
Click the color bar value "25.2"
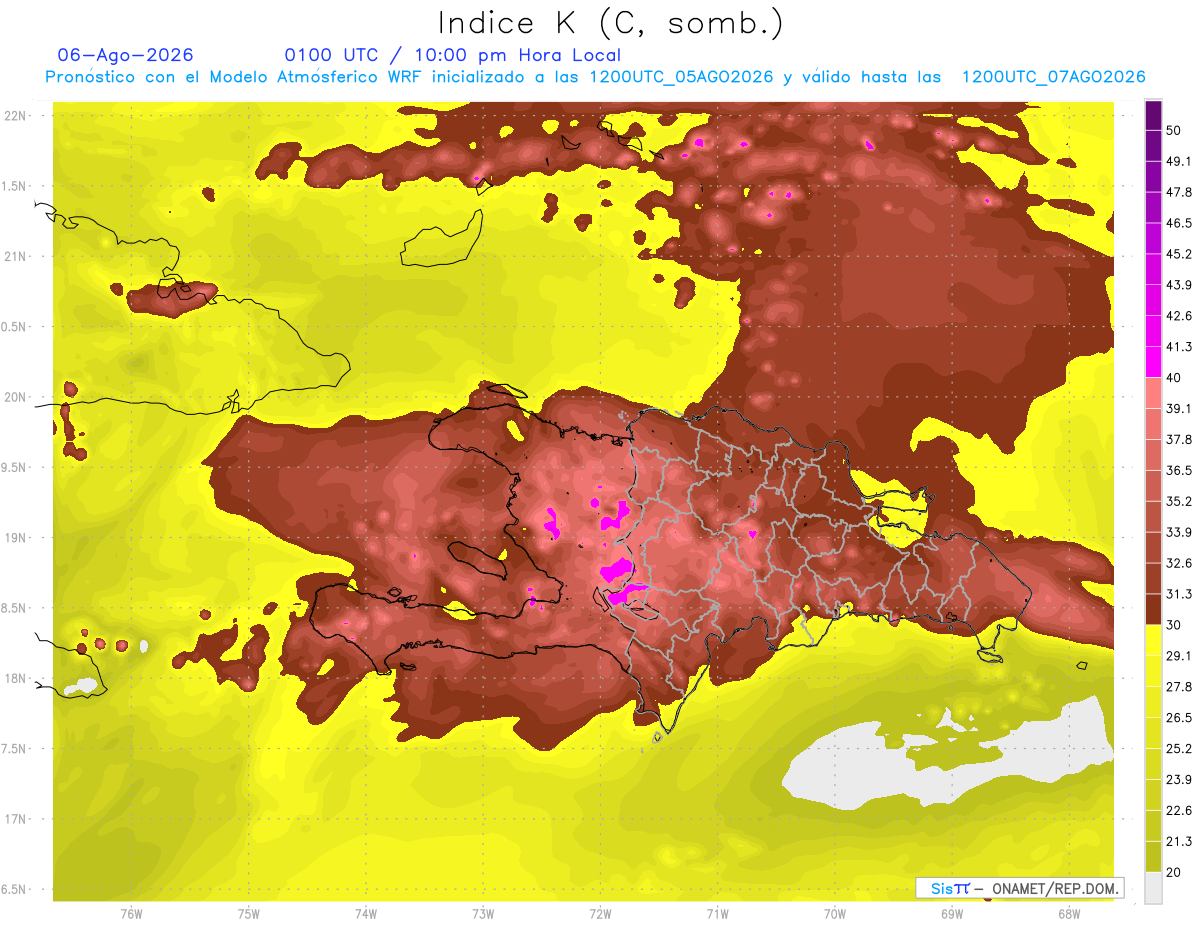[1178, 749]
